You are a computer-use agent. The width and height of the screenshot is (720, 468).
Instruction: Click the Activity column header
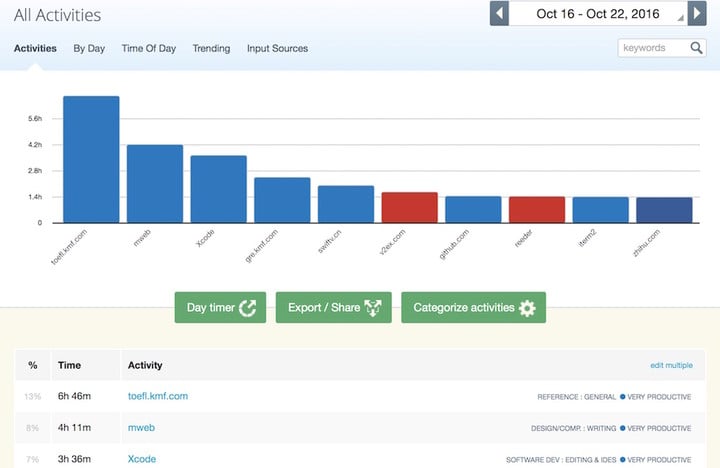(145, 365)
